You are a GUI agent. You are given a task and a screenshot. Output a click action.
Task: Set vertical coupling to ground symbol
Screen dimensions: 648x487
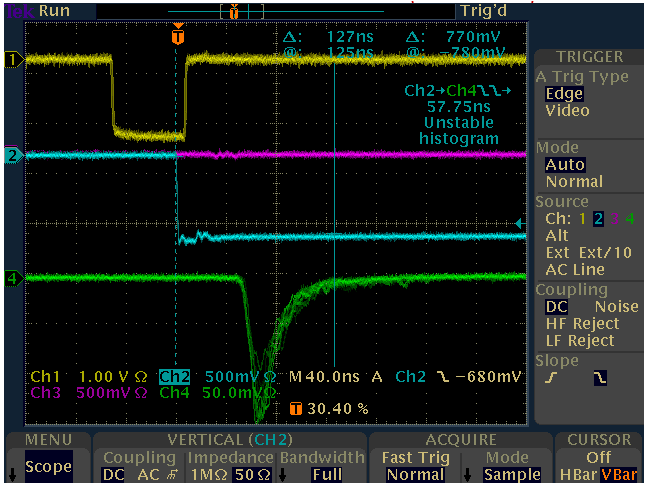[171, 475]
